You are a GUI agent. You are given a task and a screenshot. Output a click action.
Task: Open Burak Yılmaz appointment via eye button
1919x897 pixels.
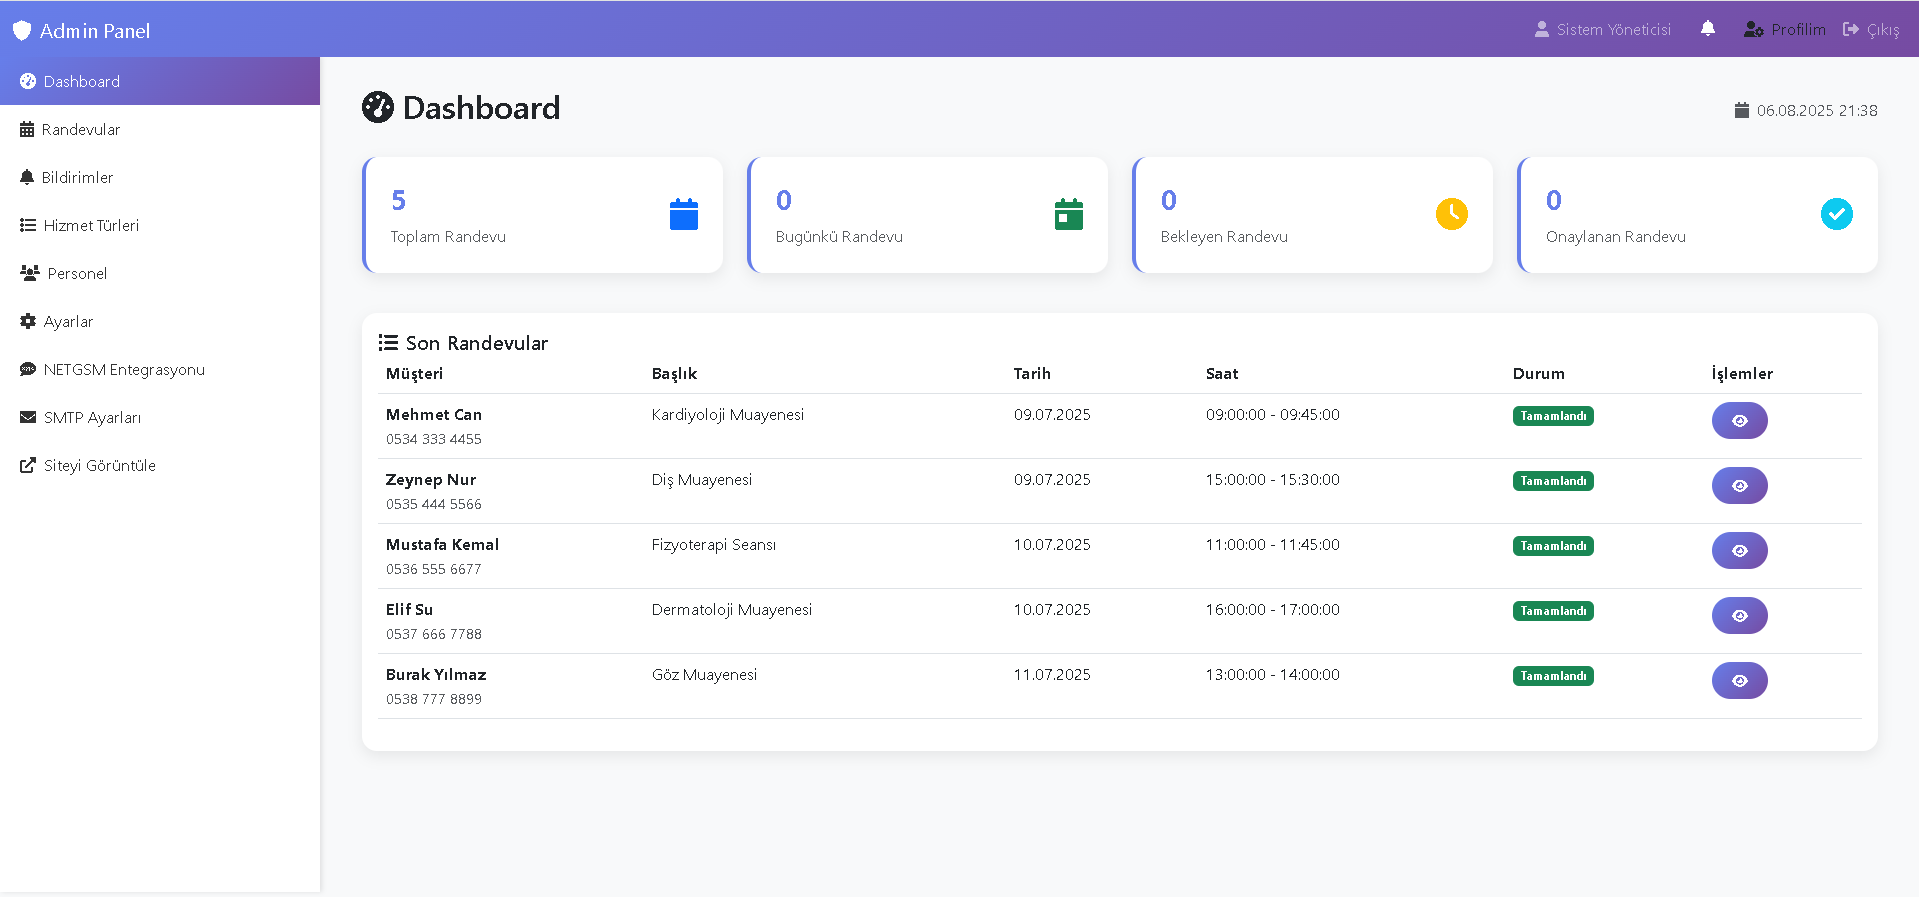click(1739, 681)
